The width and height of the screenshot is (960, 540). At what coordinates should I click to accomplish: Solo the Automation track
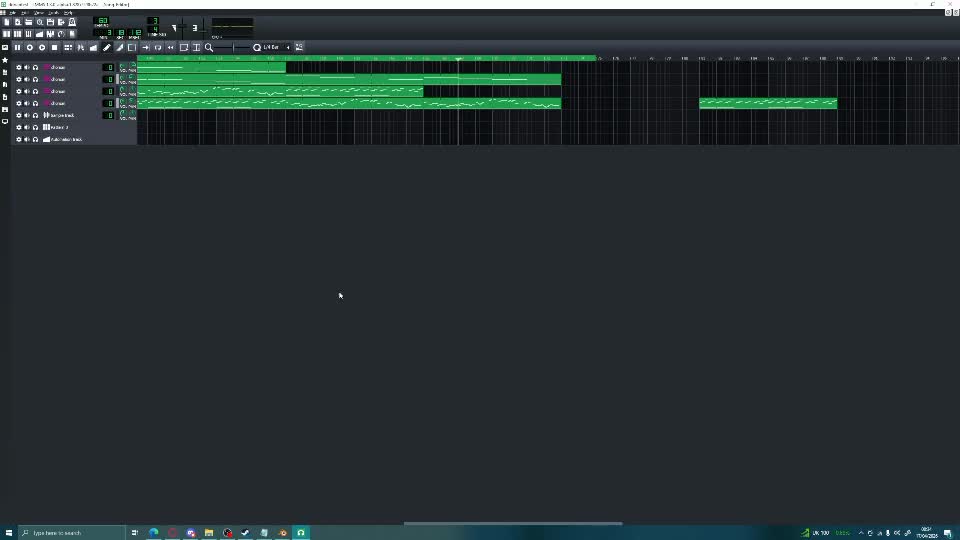[36, 140]
